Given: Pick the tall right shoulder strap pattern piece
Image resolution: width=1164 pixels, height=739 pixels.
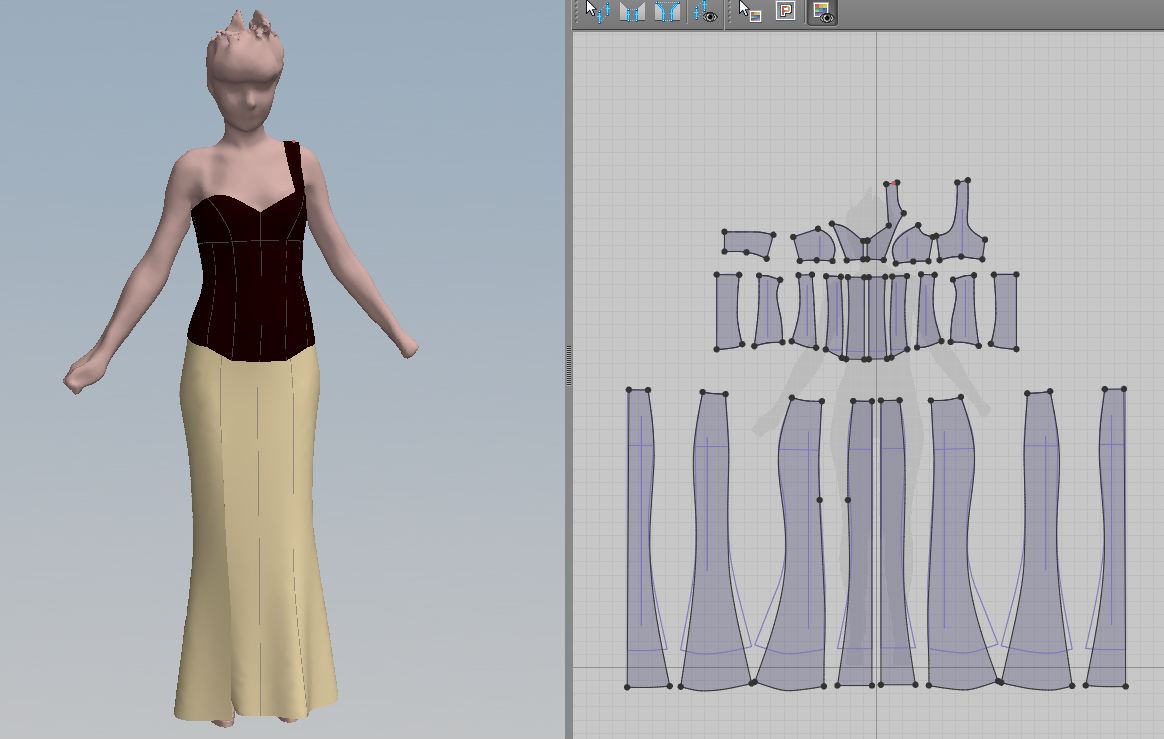Looking at the screenshot, I should pos(962,228).
